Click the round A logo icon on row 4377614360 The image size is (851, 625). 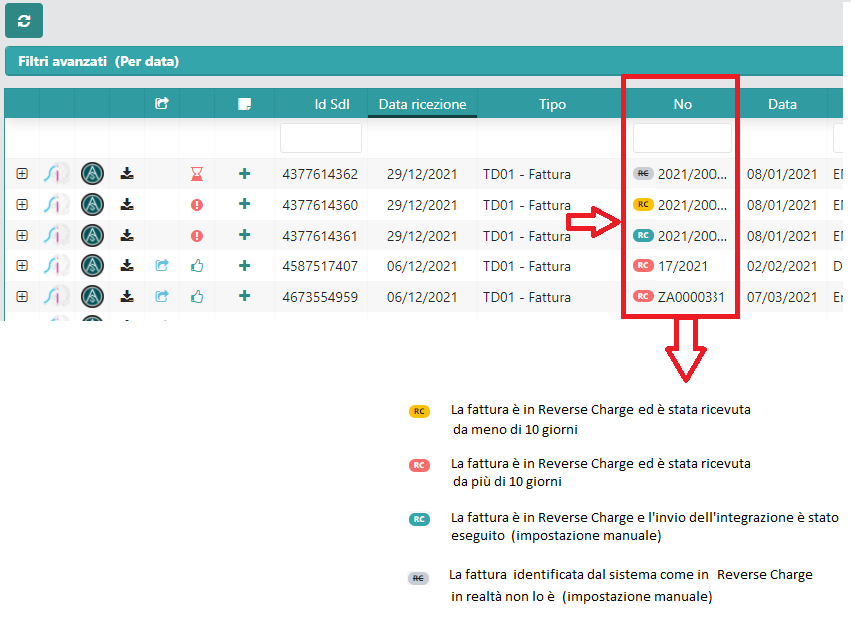pos(92,205)
